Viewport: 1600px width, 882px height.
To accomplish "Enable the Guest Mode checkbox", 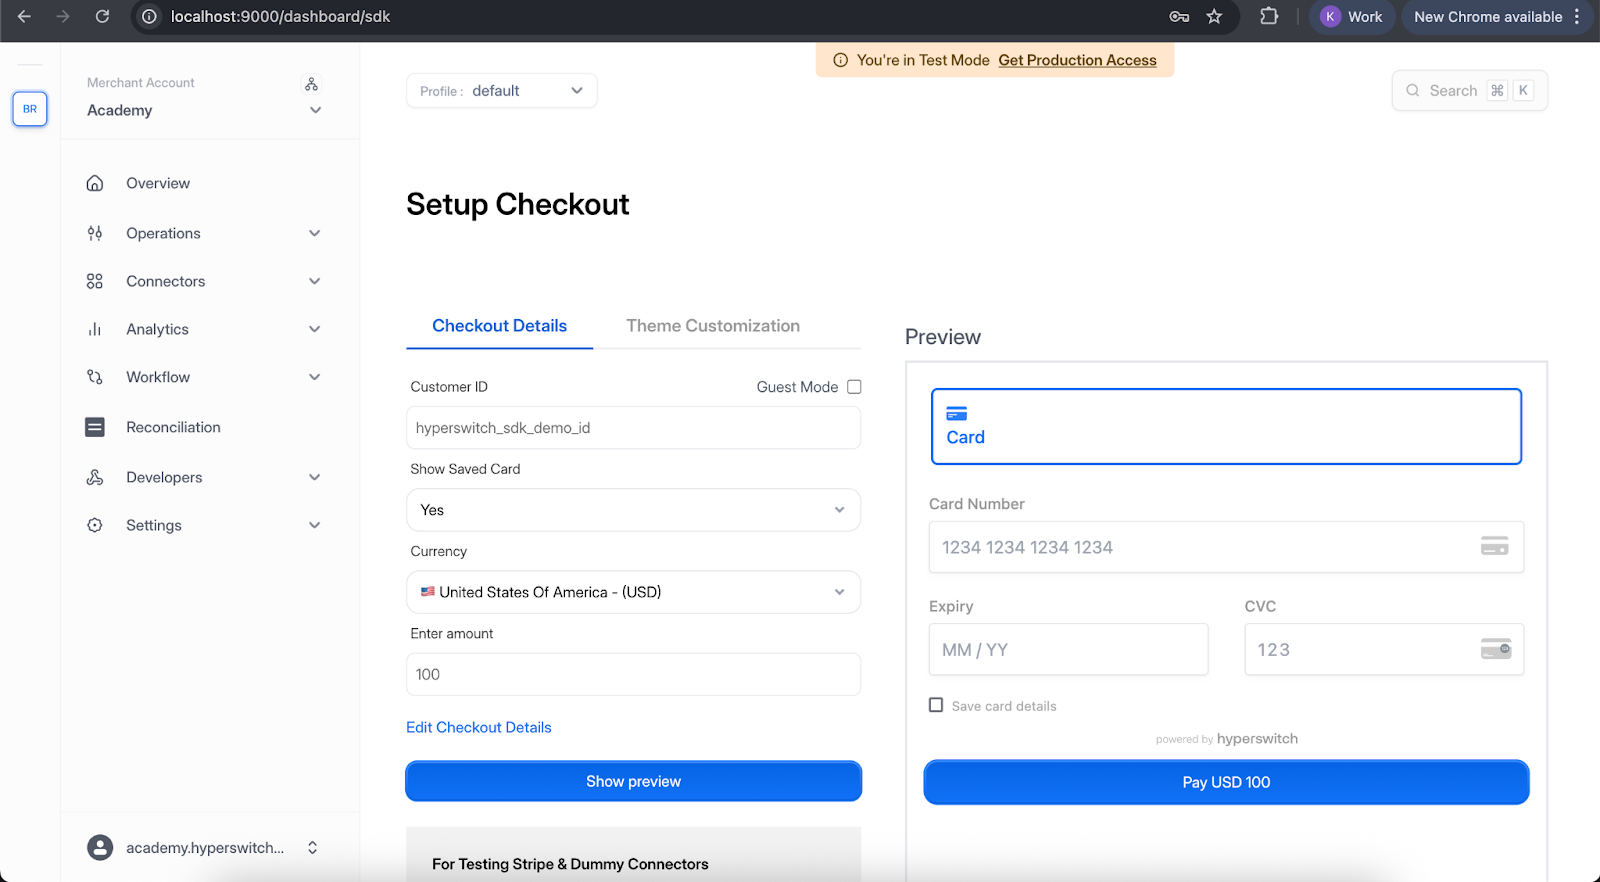I will point(854,387).
